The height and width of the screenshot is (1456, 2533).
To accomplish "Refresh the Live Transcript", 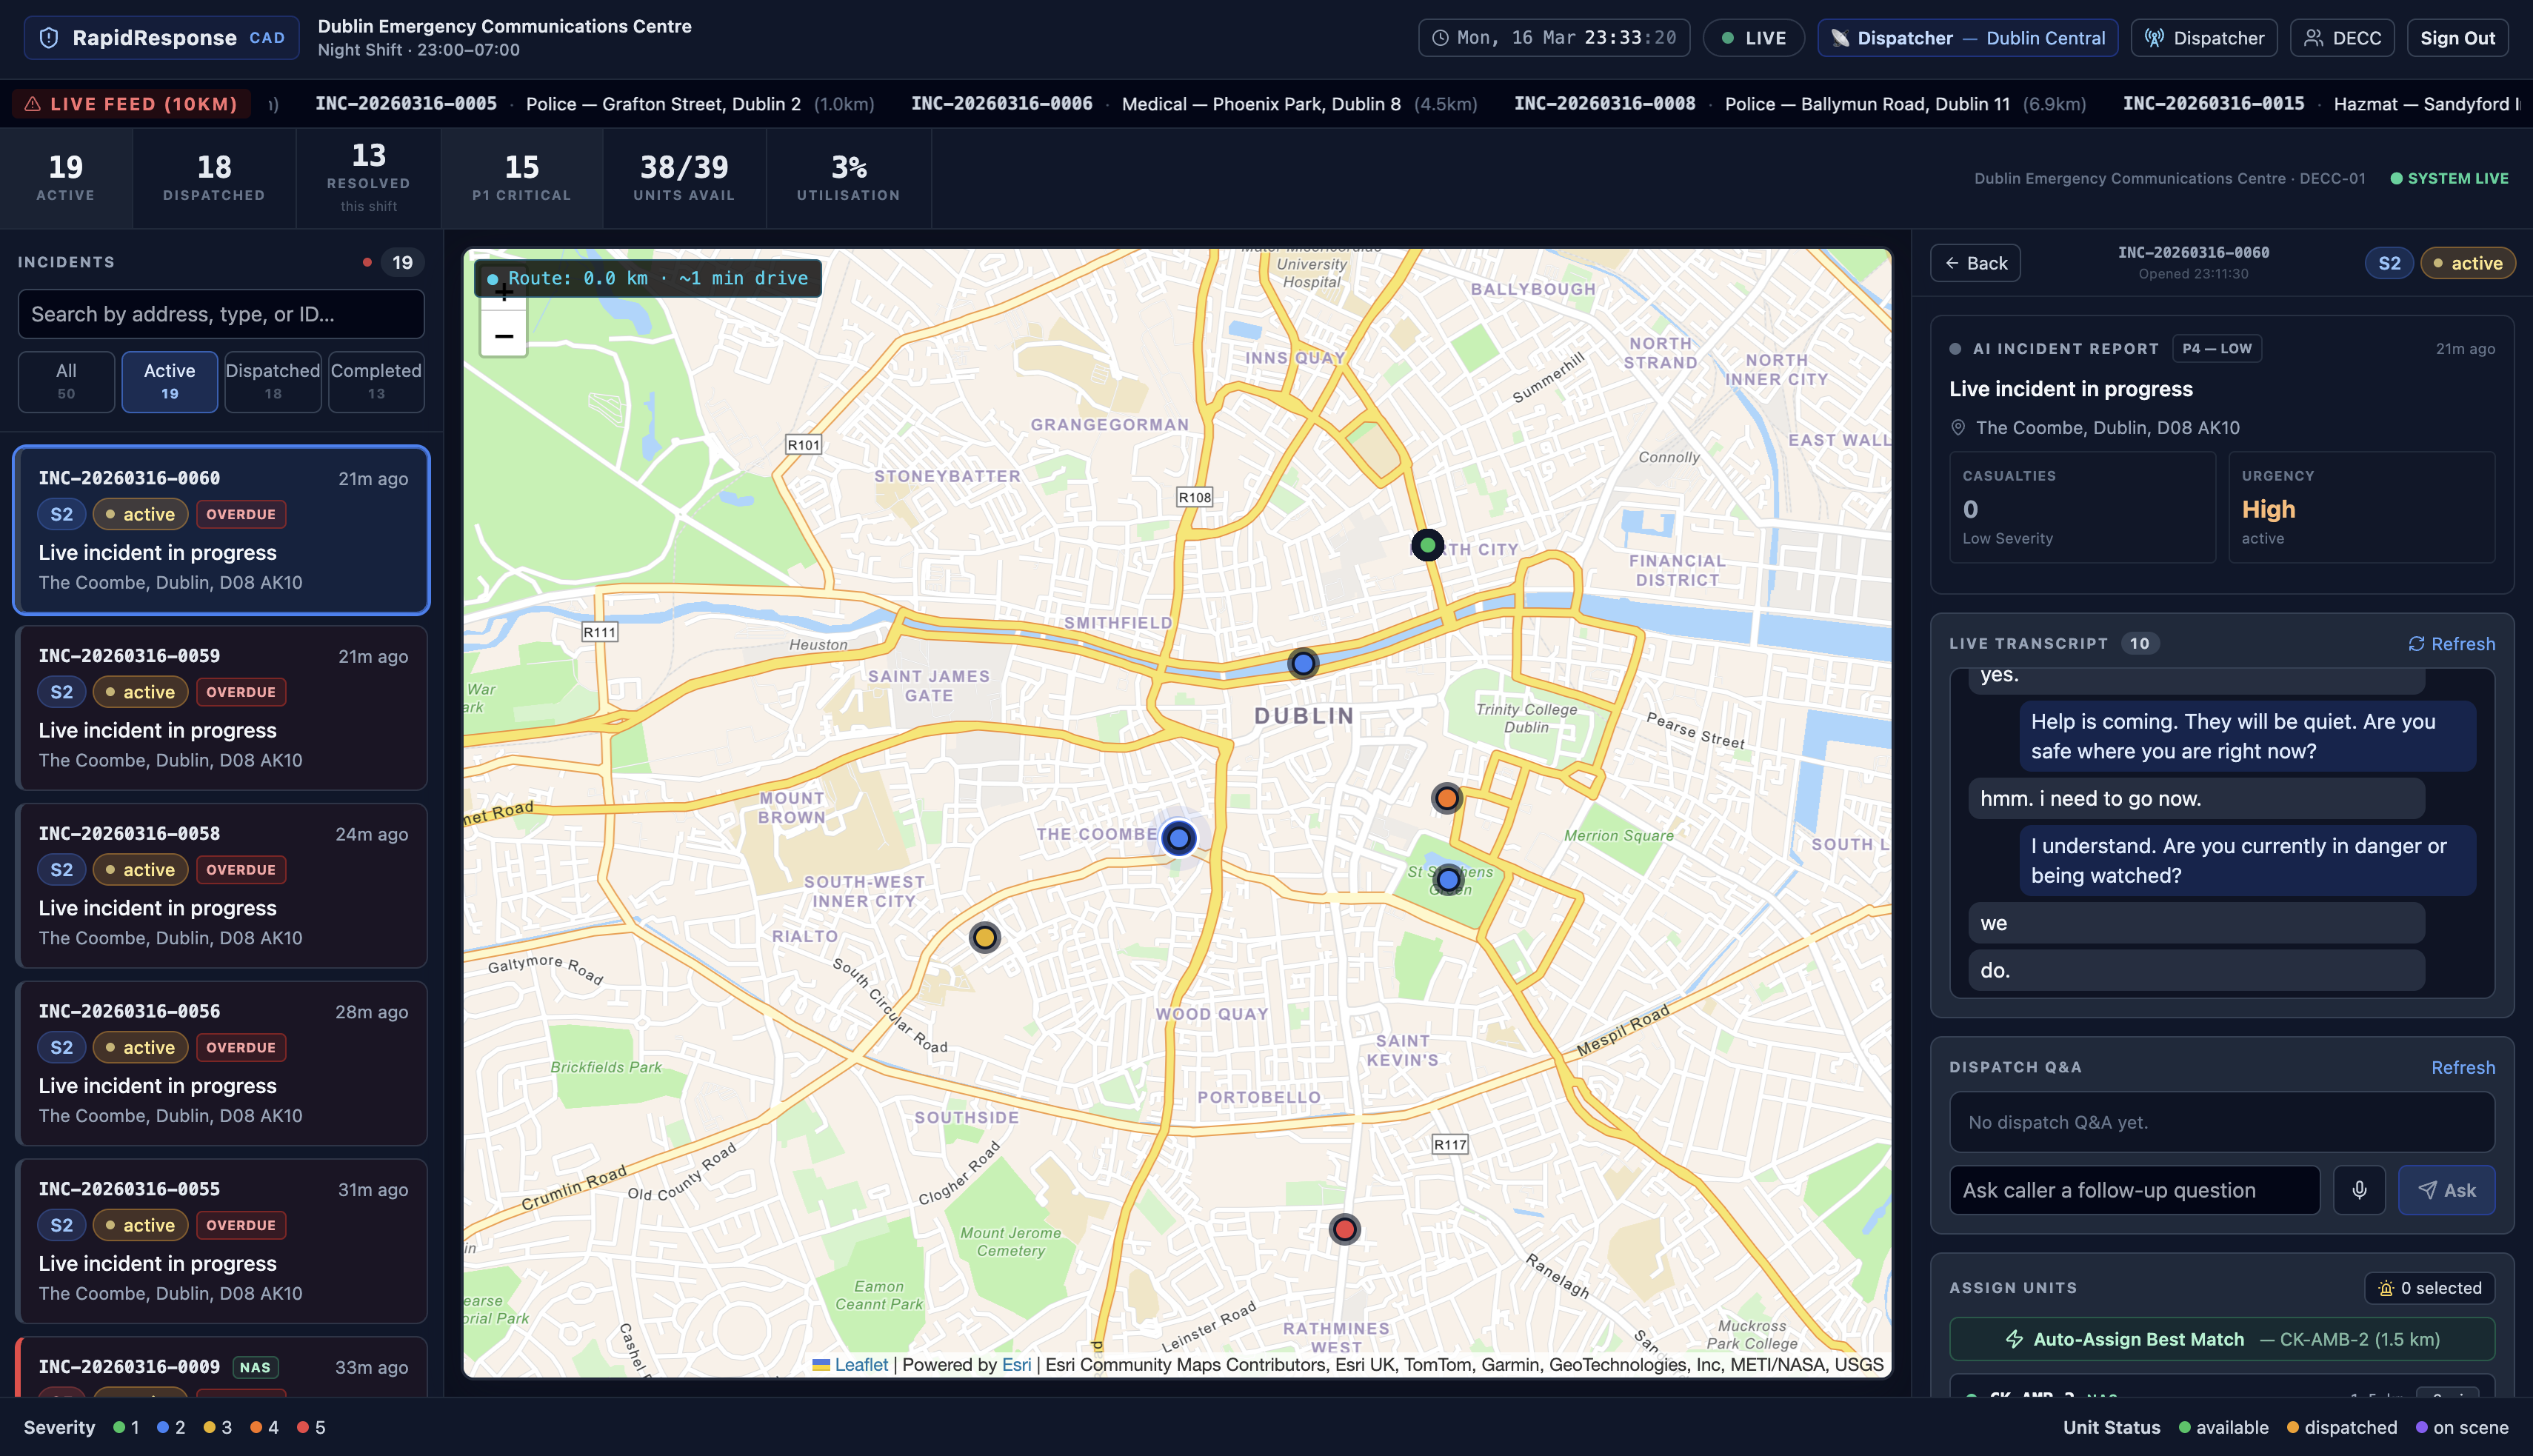I will tap(2451, 644).
